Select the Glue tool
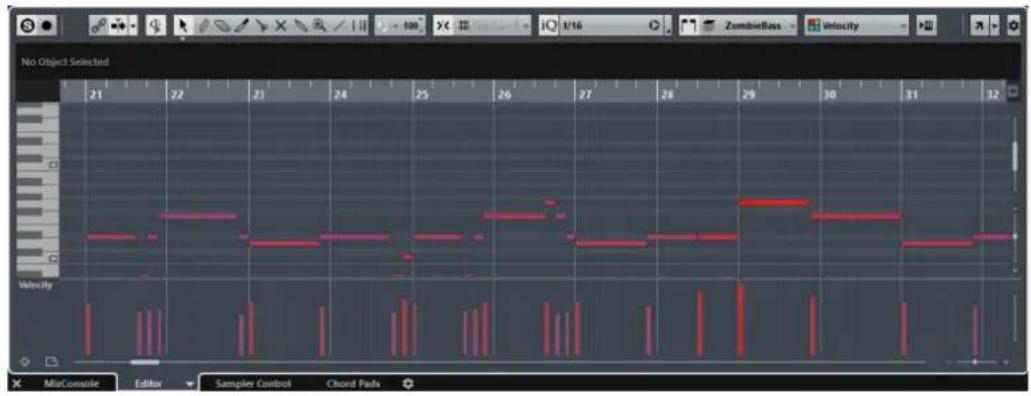This screenshot has width=1031, height=396. tap(300, 25)
